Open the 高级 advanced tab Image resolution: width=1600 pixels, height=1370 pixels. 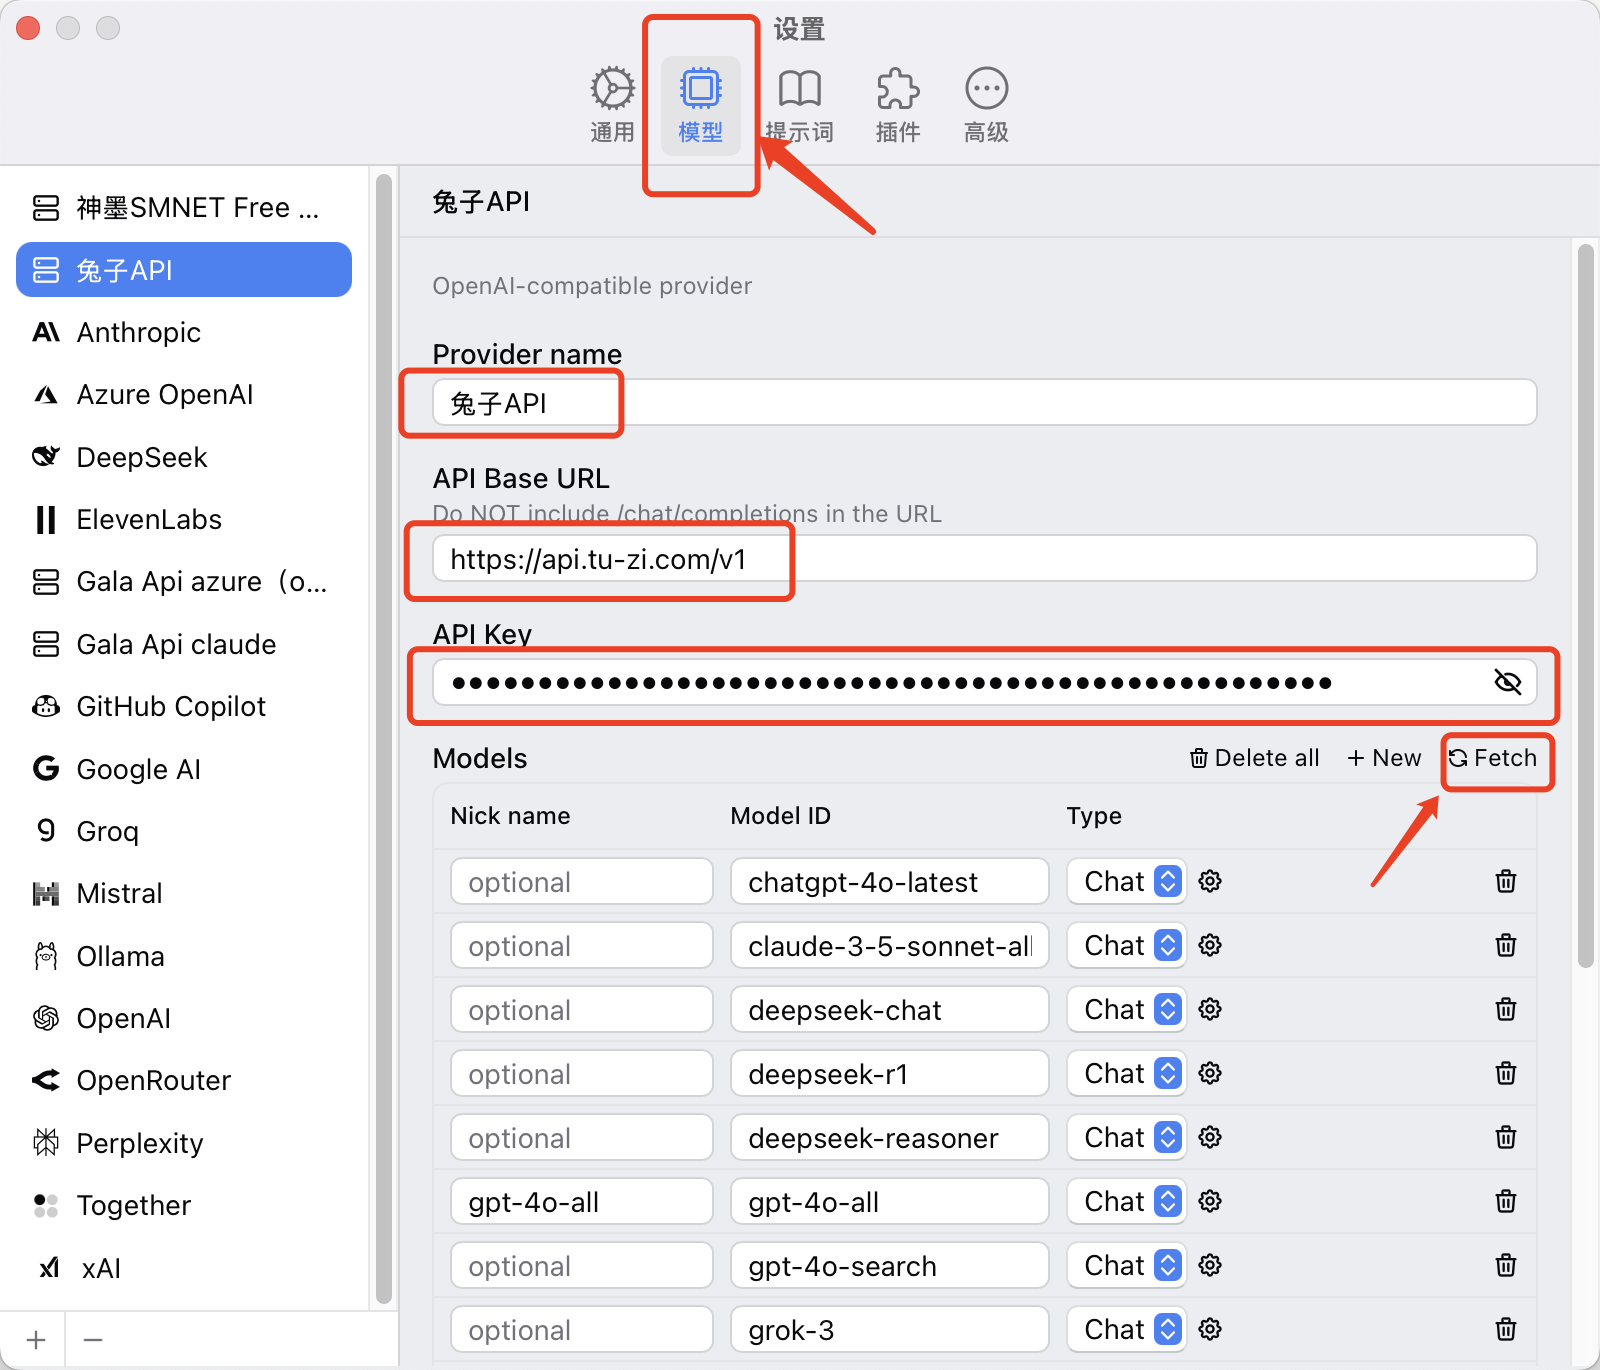[x=986, y=105]
